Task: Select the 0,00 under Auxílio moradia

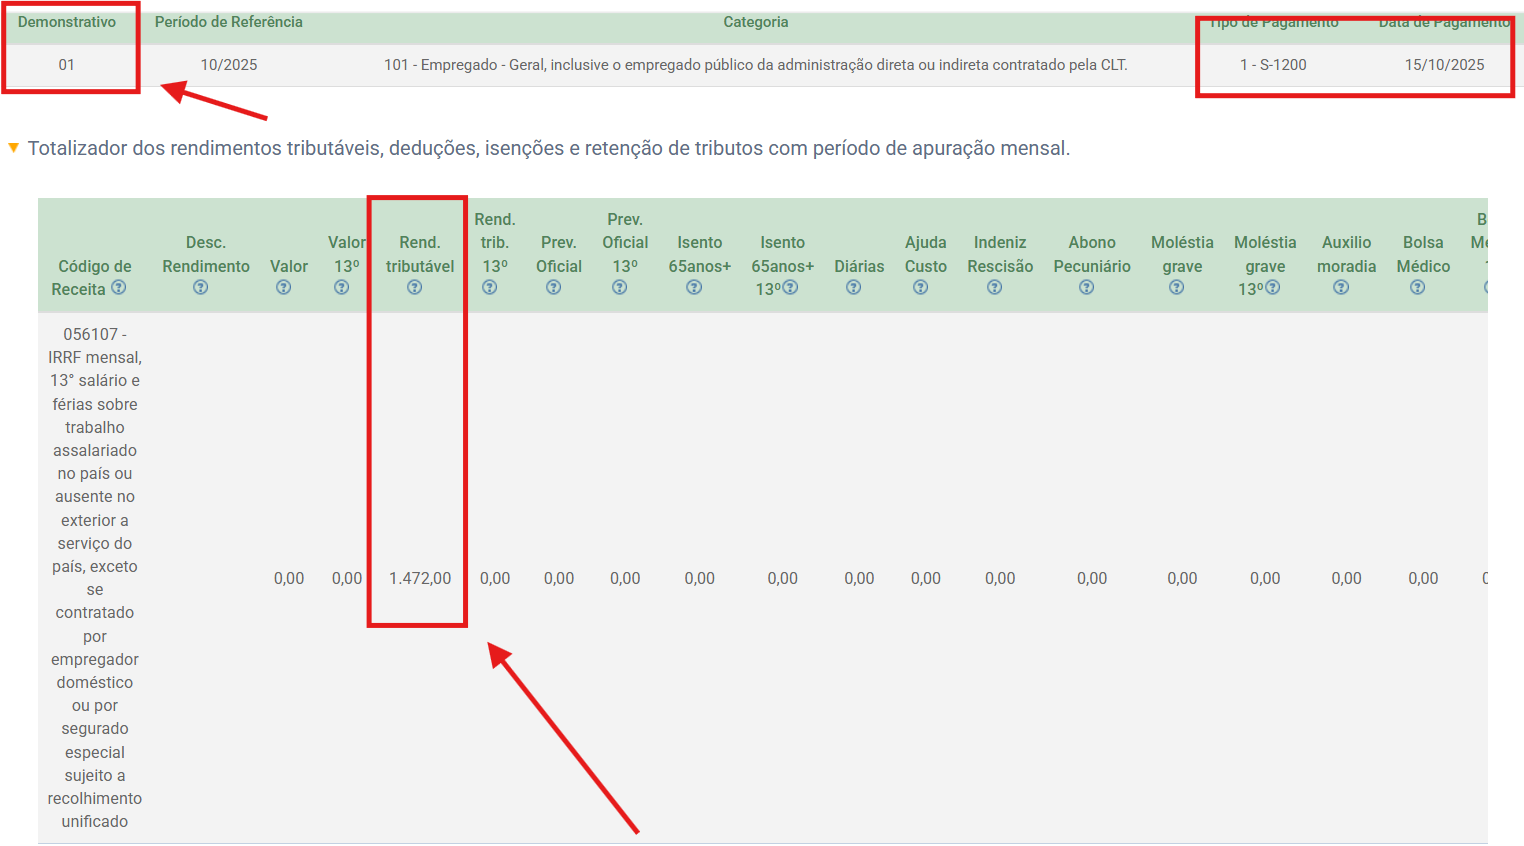Action: 1347,578
